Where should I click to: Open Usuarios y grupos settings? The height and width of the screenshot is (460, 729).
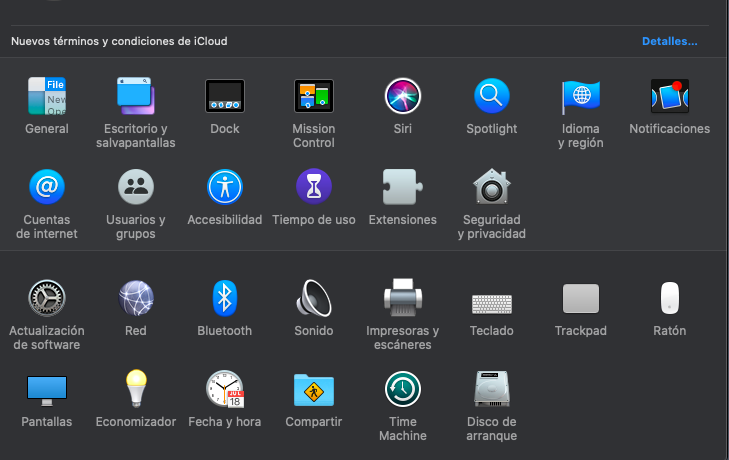click(x=136, y=187)
